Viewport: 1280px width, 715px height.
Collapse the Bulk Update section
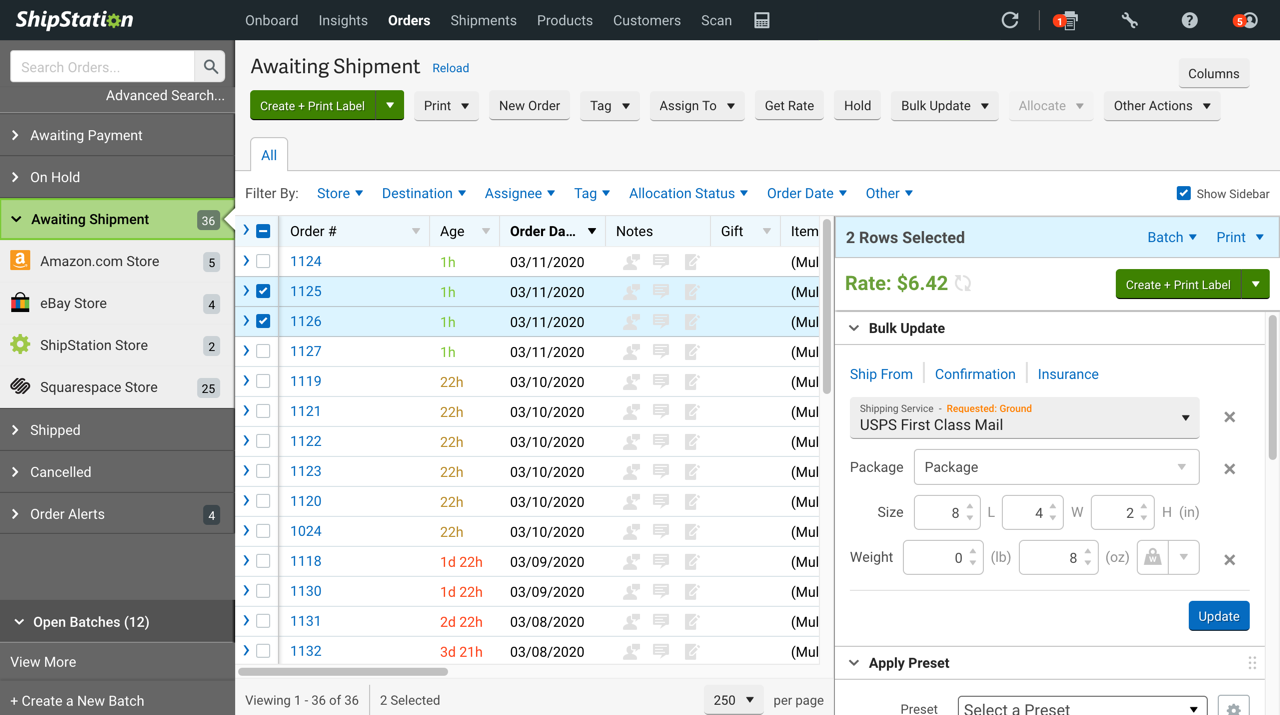[x=854, y=328]
